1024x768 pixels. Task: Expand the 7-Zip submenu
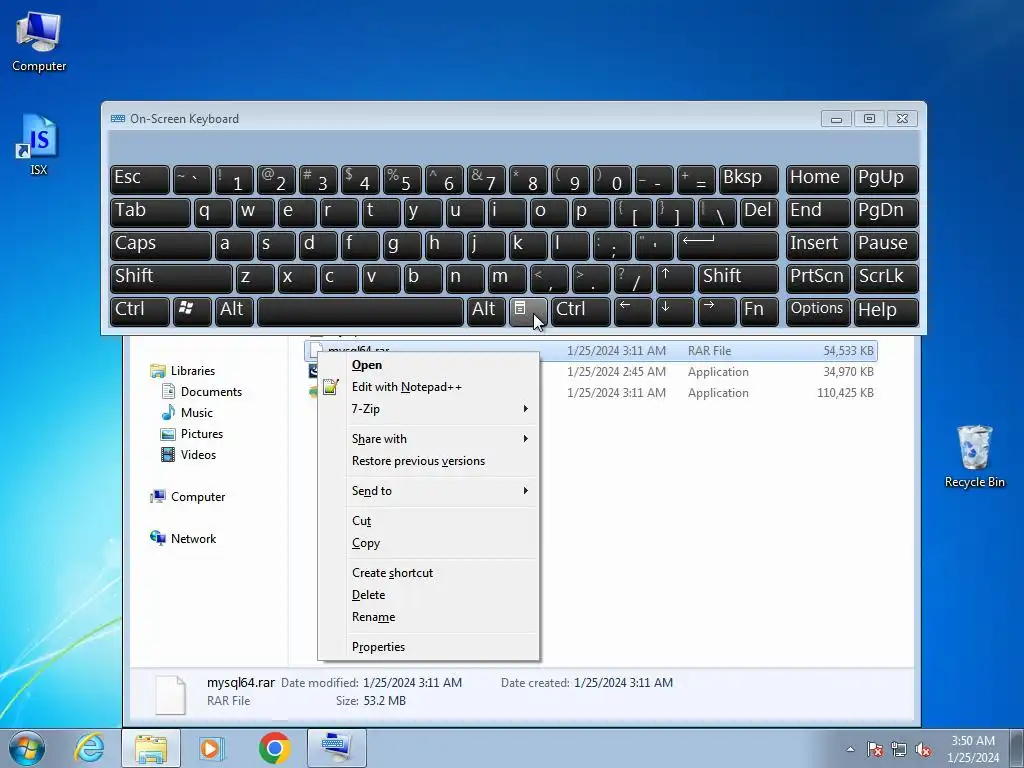click(x=440, y=409)
